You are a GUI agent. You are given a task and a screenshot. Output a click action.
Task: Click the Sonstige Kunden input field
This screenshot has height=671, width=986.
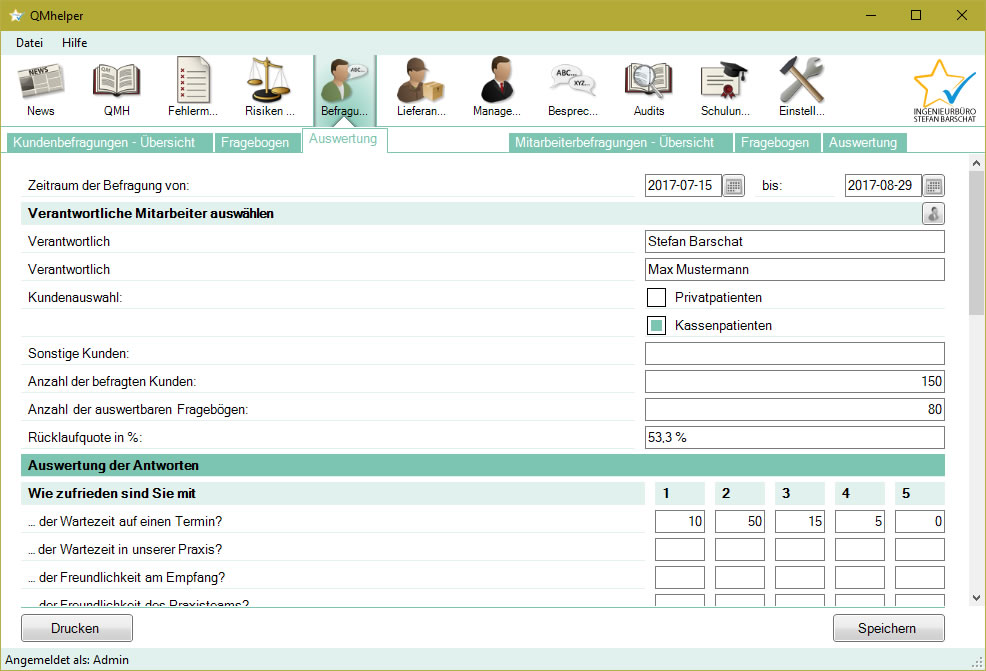[x=794, y=353]
